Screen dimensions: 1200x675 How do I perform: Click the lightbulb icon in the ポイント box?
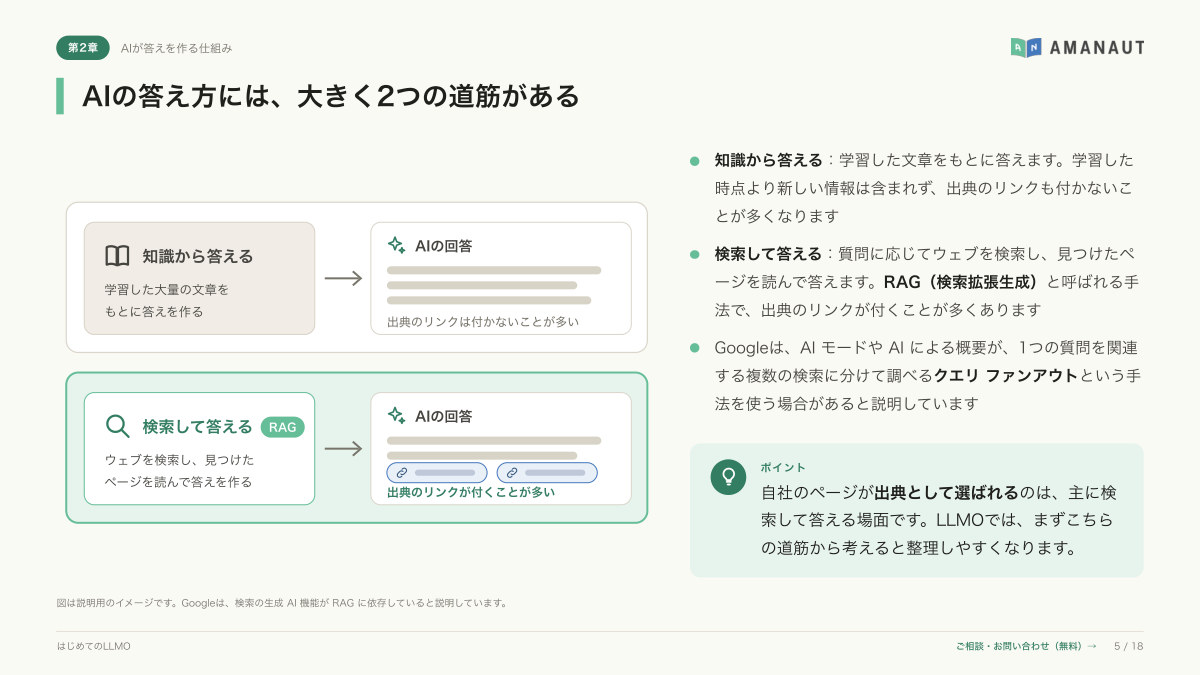coord(728,476)
